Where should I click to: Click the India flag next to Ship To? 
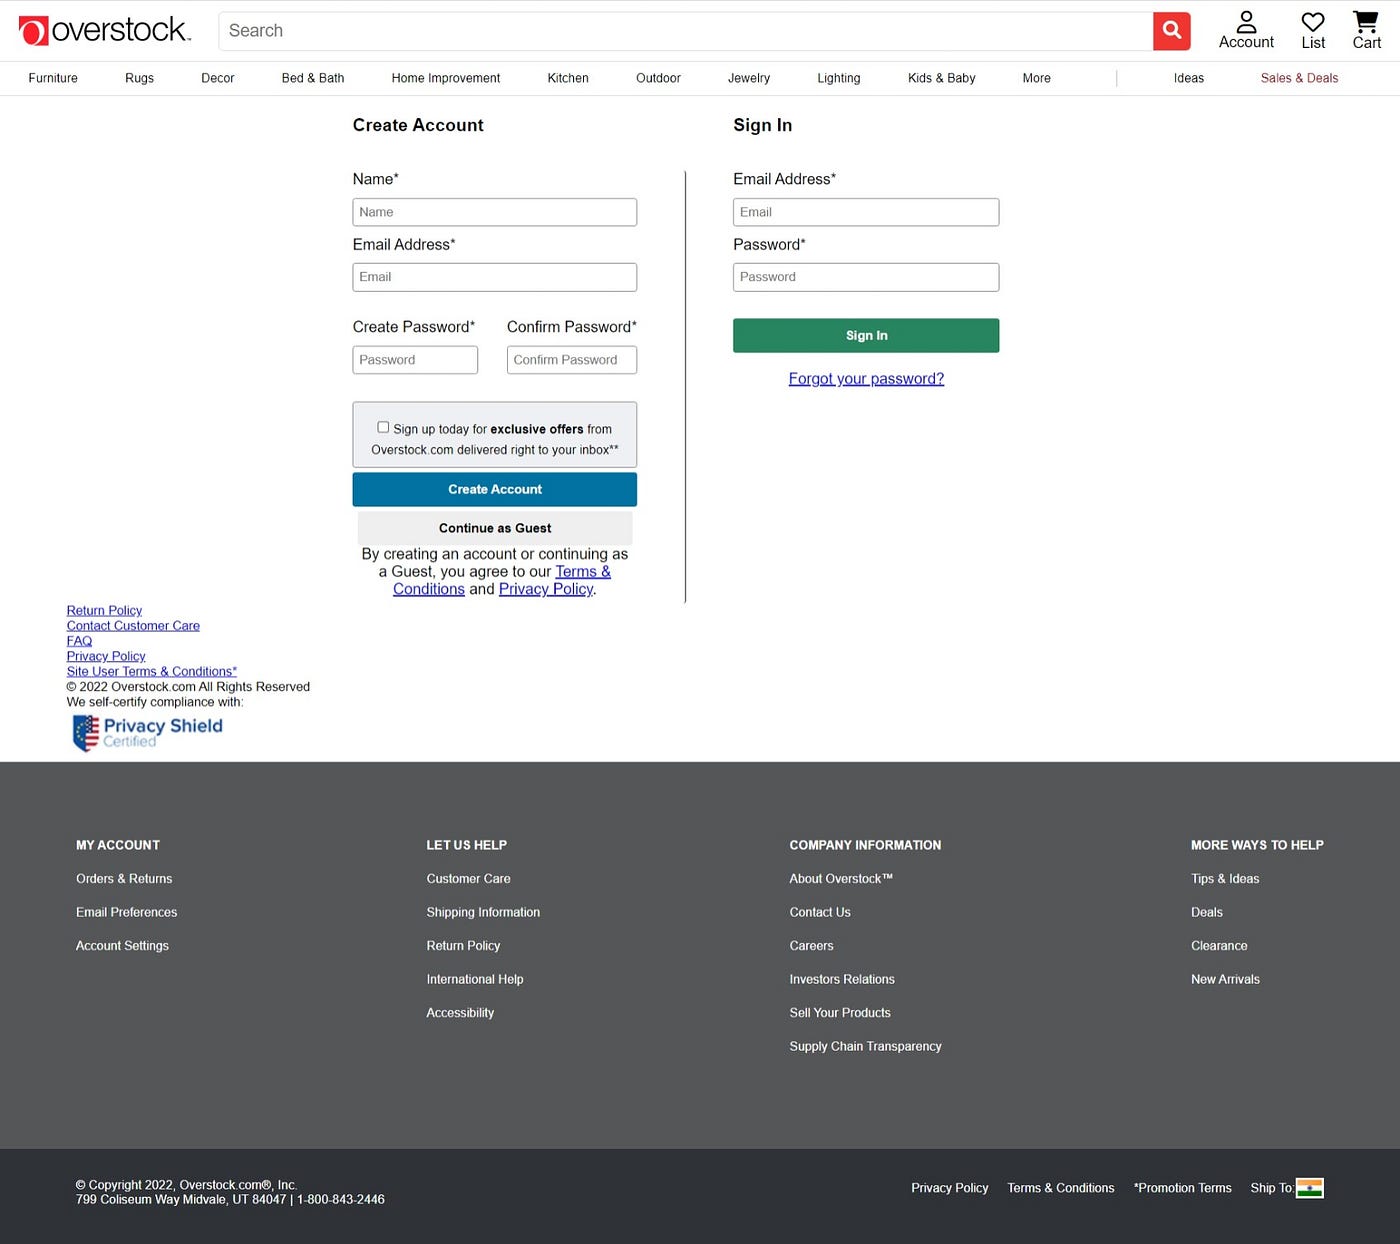pyautogui.click(x=1309, y=1188)
